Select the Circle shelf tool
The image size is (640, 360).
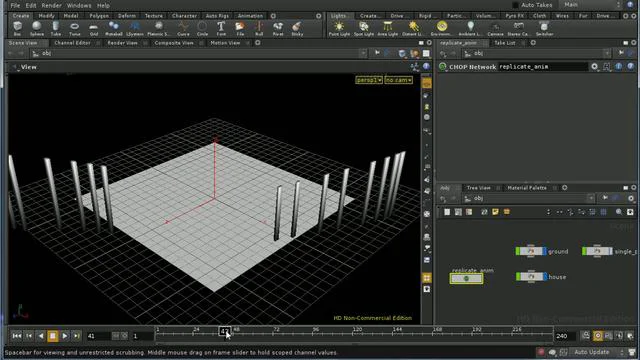(202, 29)
